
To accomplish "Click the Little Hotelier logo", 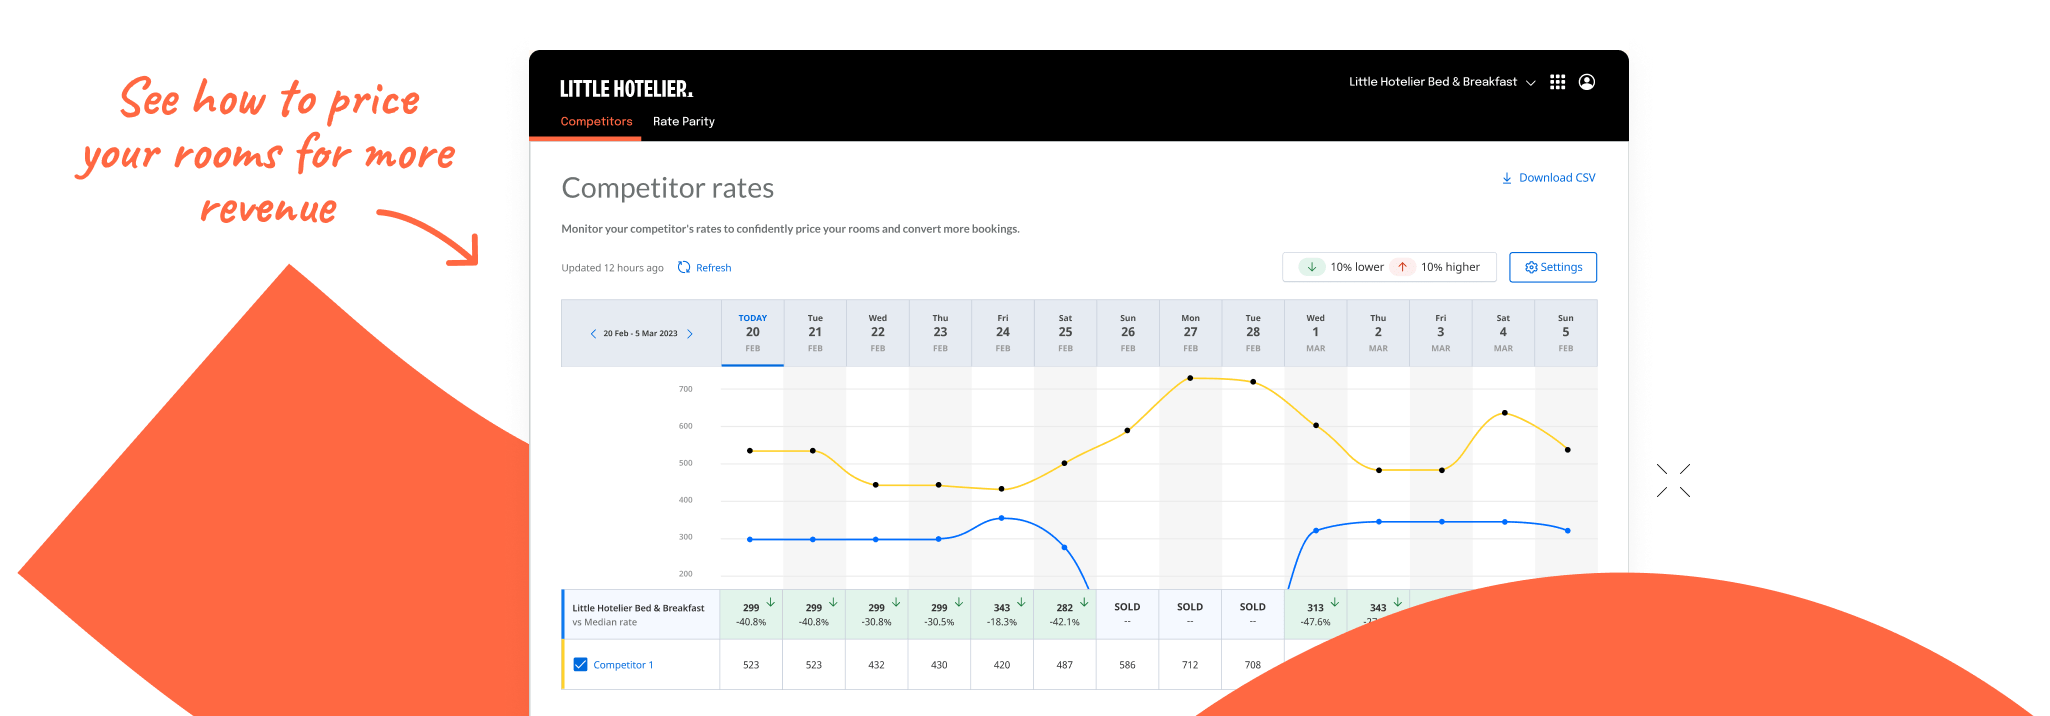I will point(626,89).
